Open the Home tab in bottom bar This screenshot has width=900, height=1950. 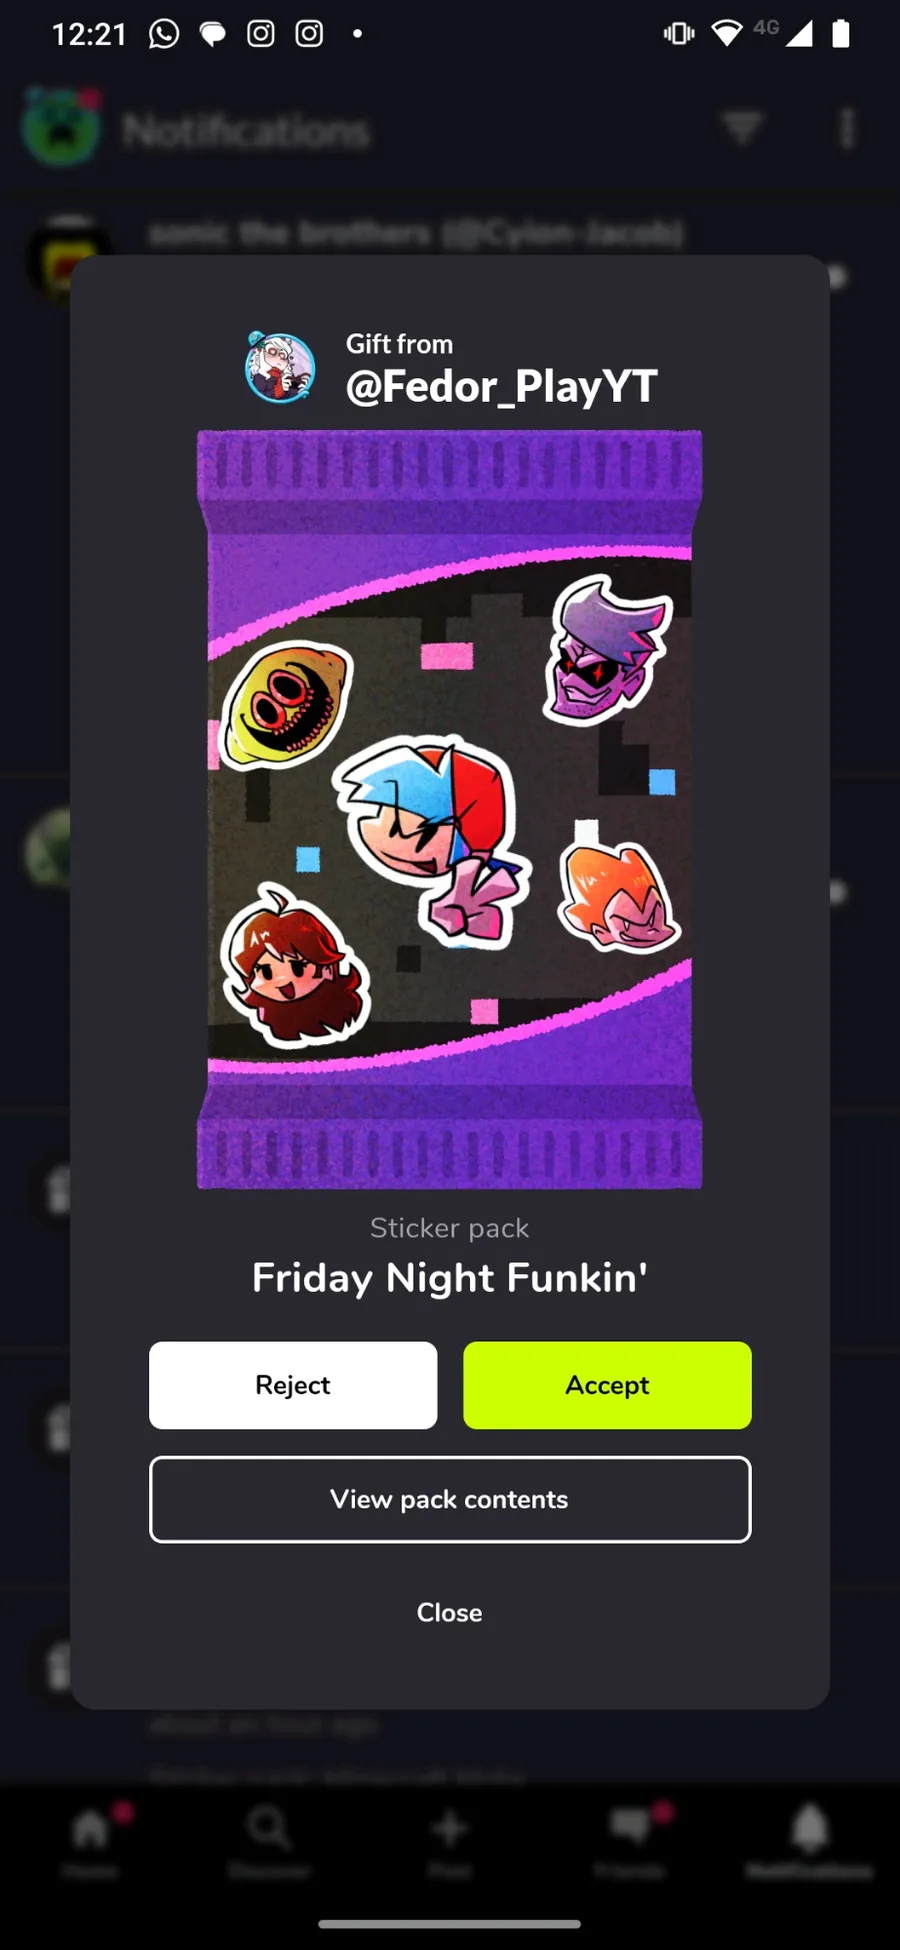pos(90,1830)
